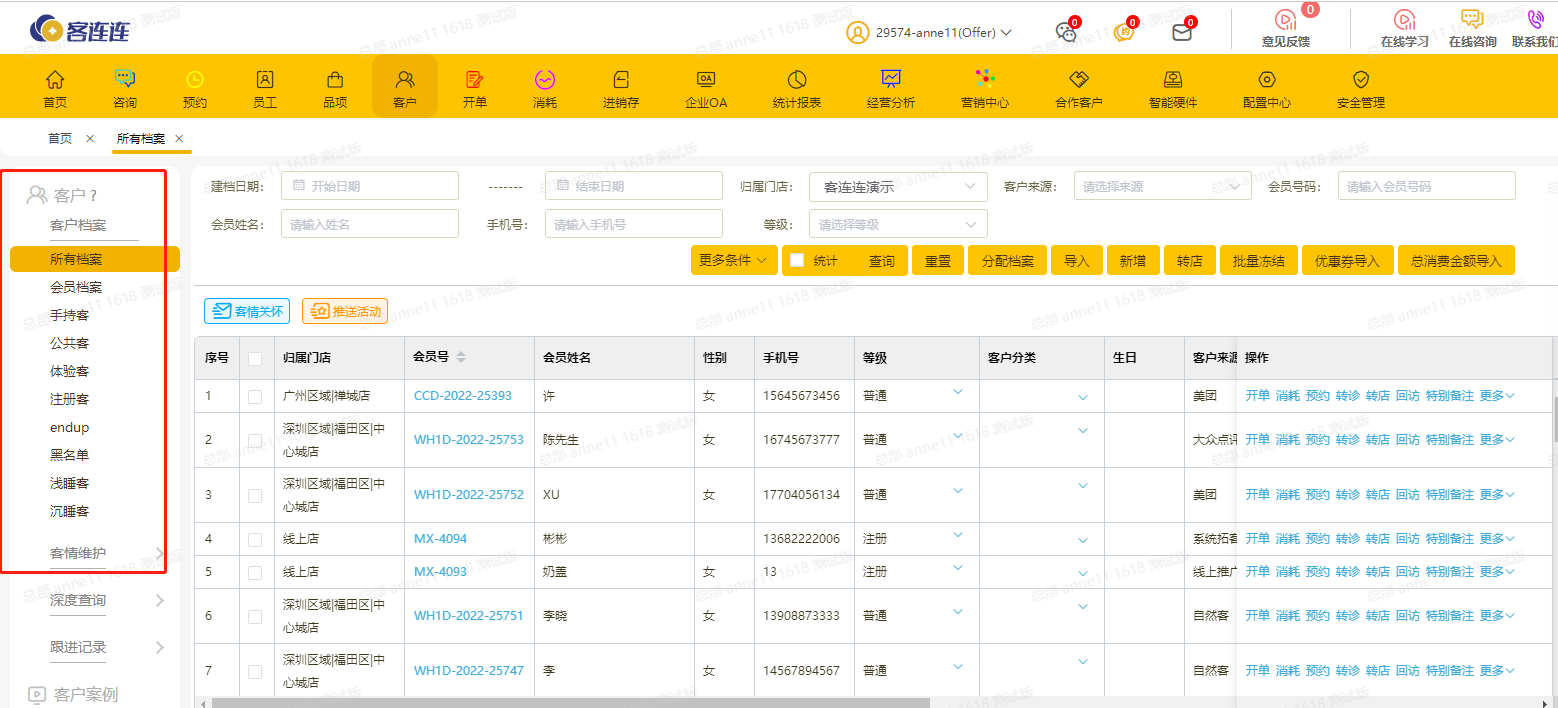Open the mail envelope notification icon
The image size is (1558, 708).
point(1182,32)
